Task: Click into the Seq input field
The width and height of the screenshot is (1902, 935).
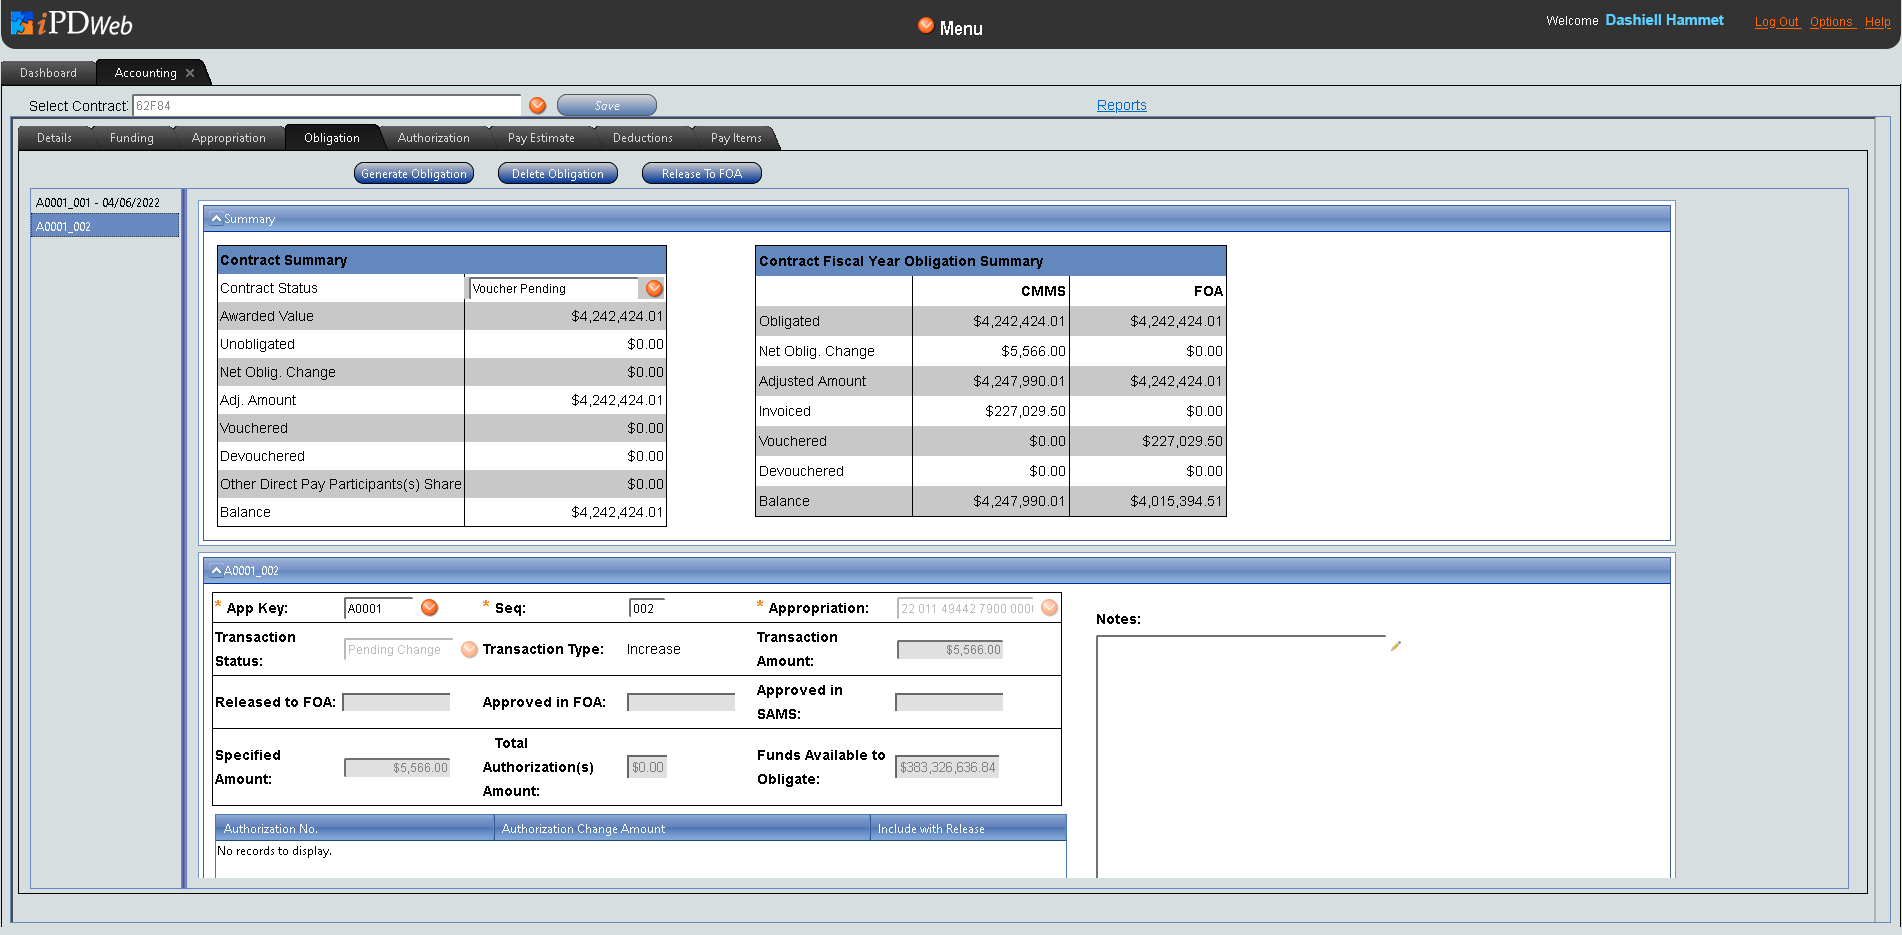Action: pyautogui.click(x=647, y=608)
